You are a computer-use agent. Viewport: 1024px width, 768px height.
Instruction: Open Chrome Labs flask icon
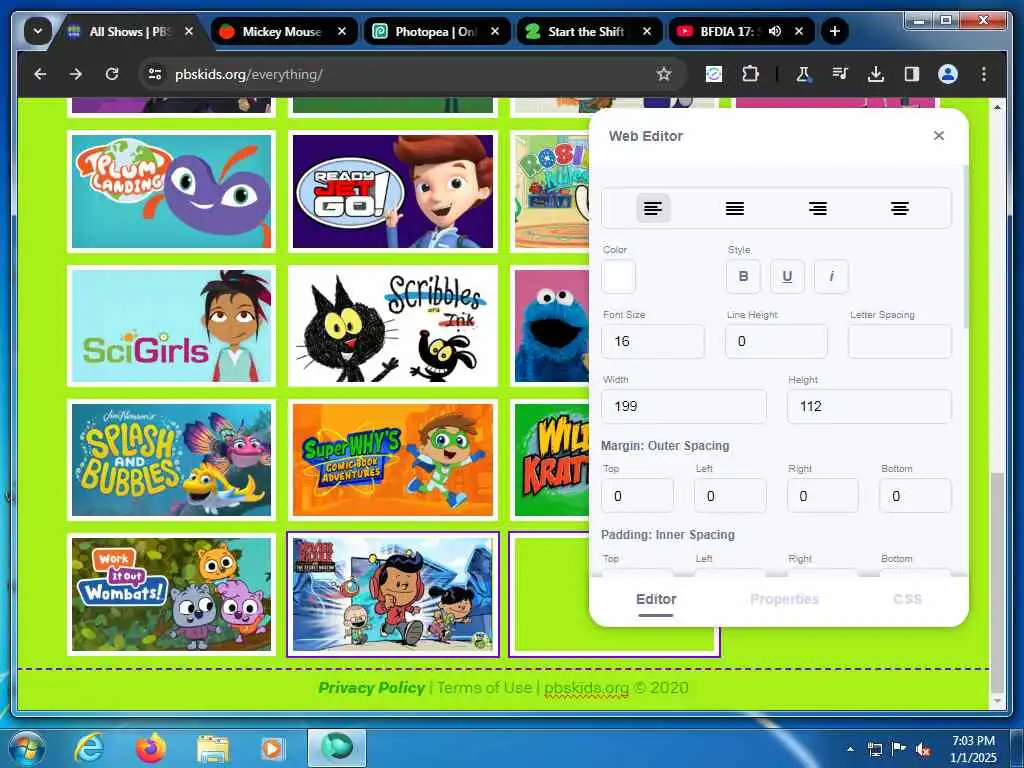click(x=803, y=74)
